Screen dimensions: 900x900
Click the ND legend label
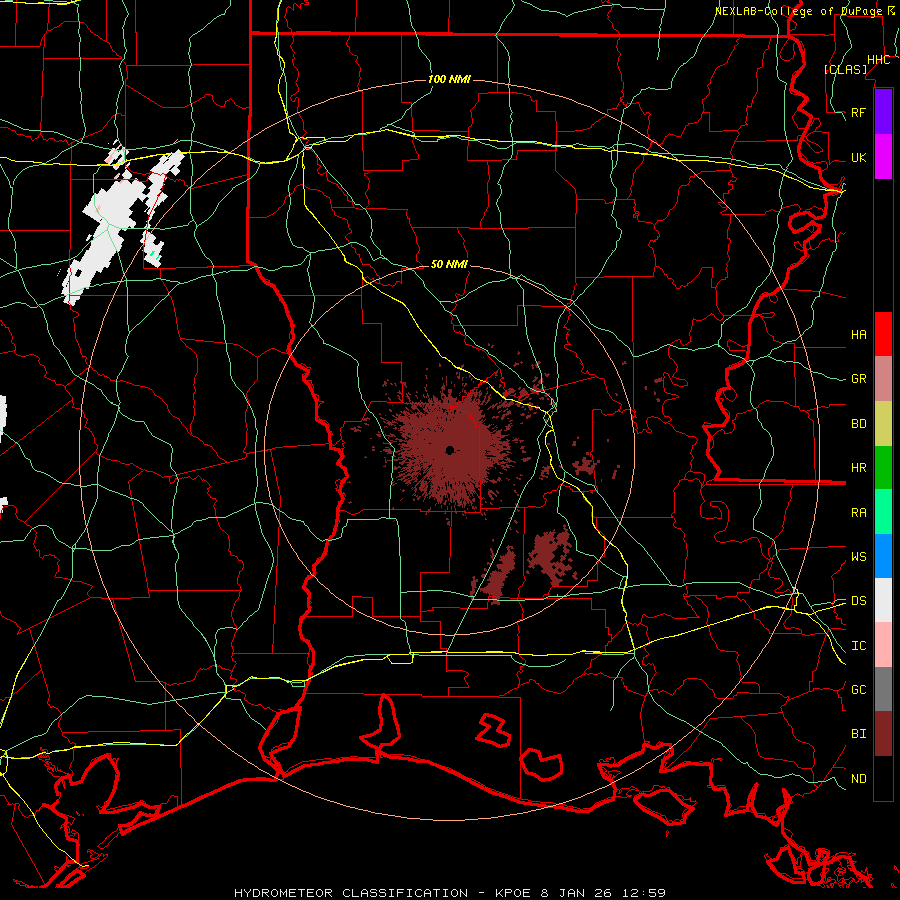click(x=858, y=779)
